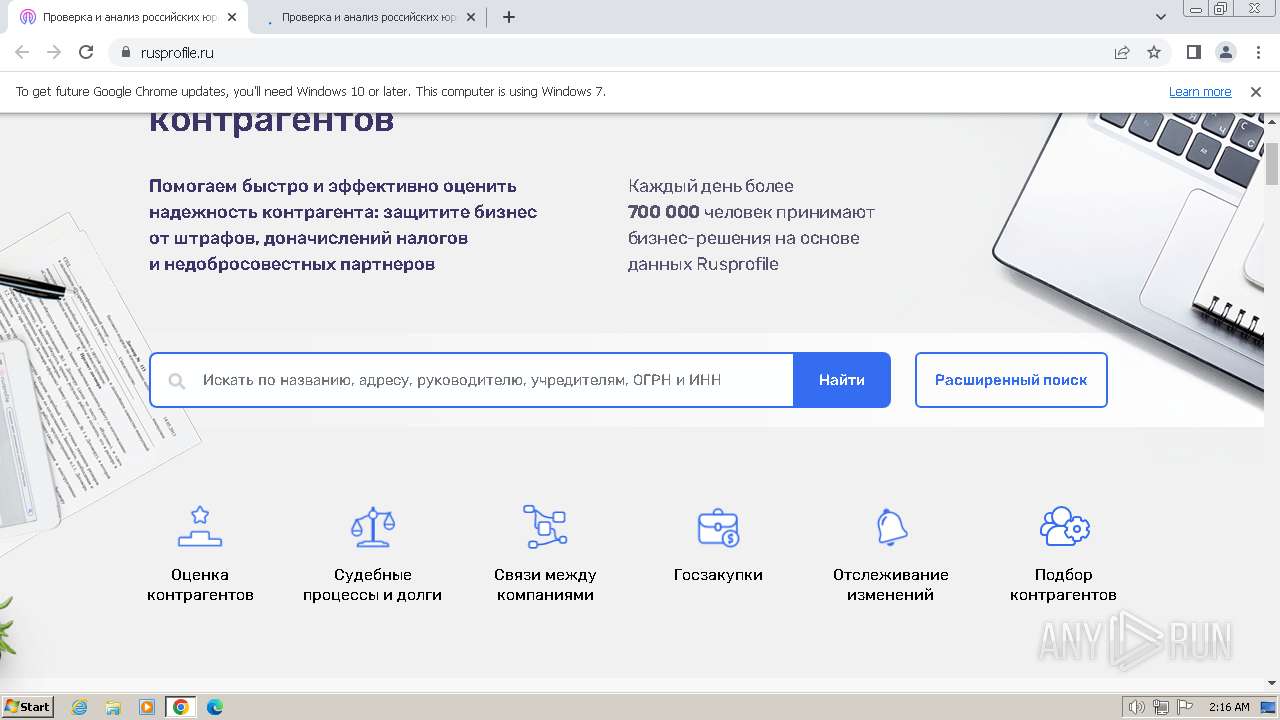The width and height of the screenshot is (1280, 720).
Task: Open the Отслеживание изменений text link
Action: (x=891, y=585)
